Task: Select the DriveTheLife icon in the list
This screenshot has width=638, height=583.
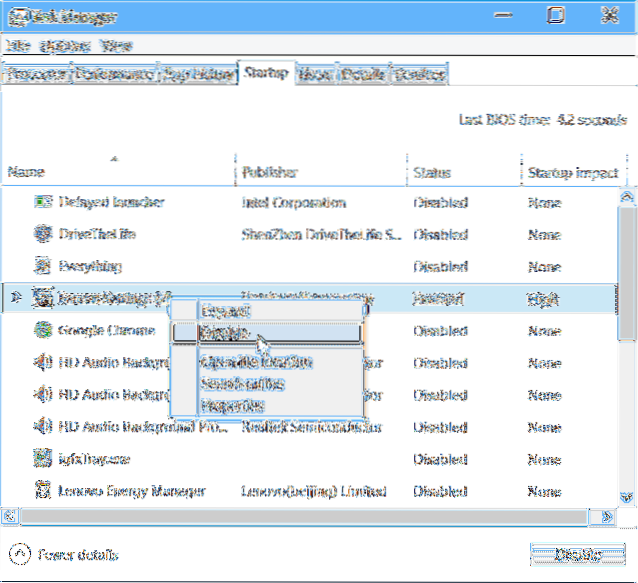Action: click(x=43, y=234)
